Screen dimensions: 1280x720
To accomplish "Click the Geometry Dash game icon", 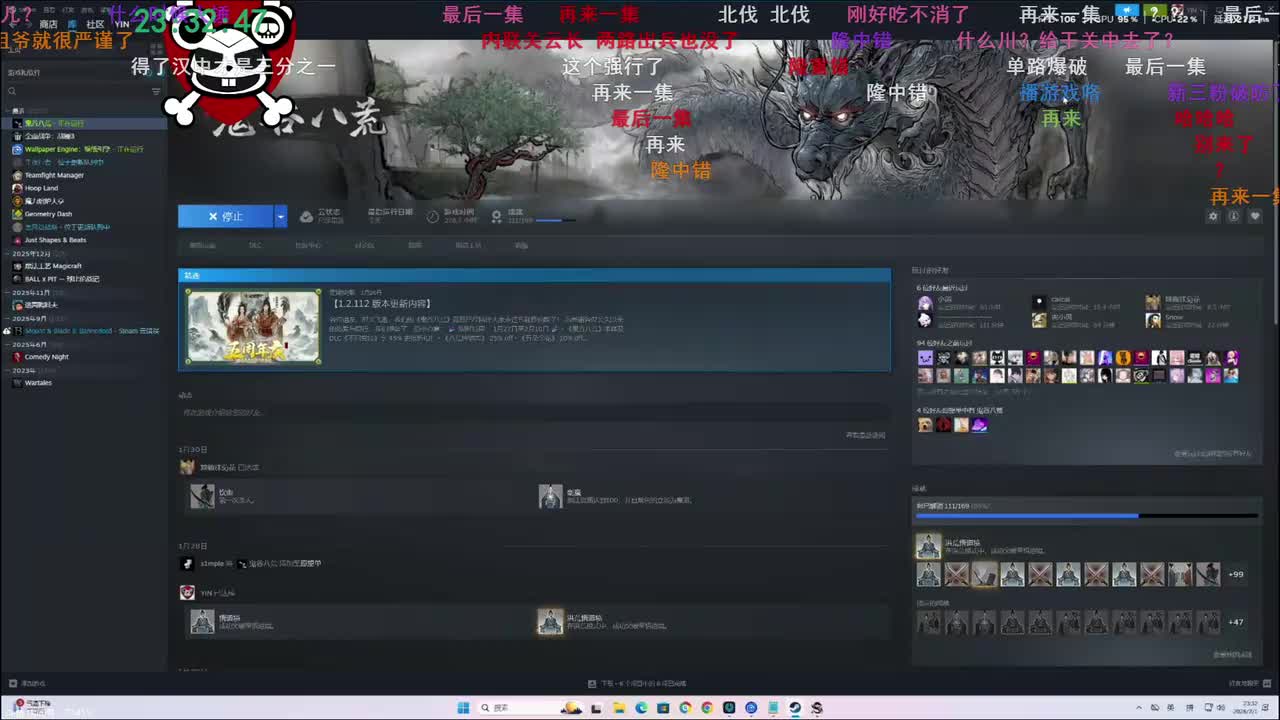I will (17, 214).
